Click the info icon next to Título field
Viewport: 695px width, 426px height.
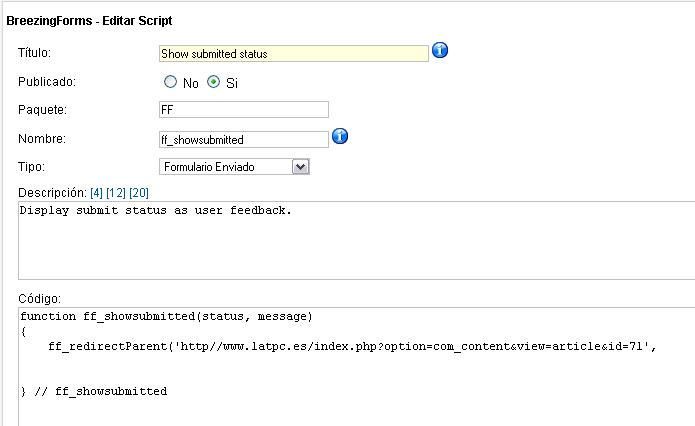[x=440, y=50]
